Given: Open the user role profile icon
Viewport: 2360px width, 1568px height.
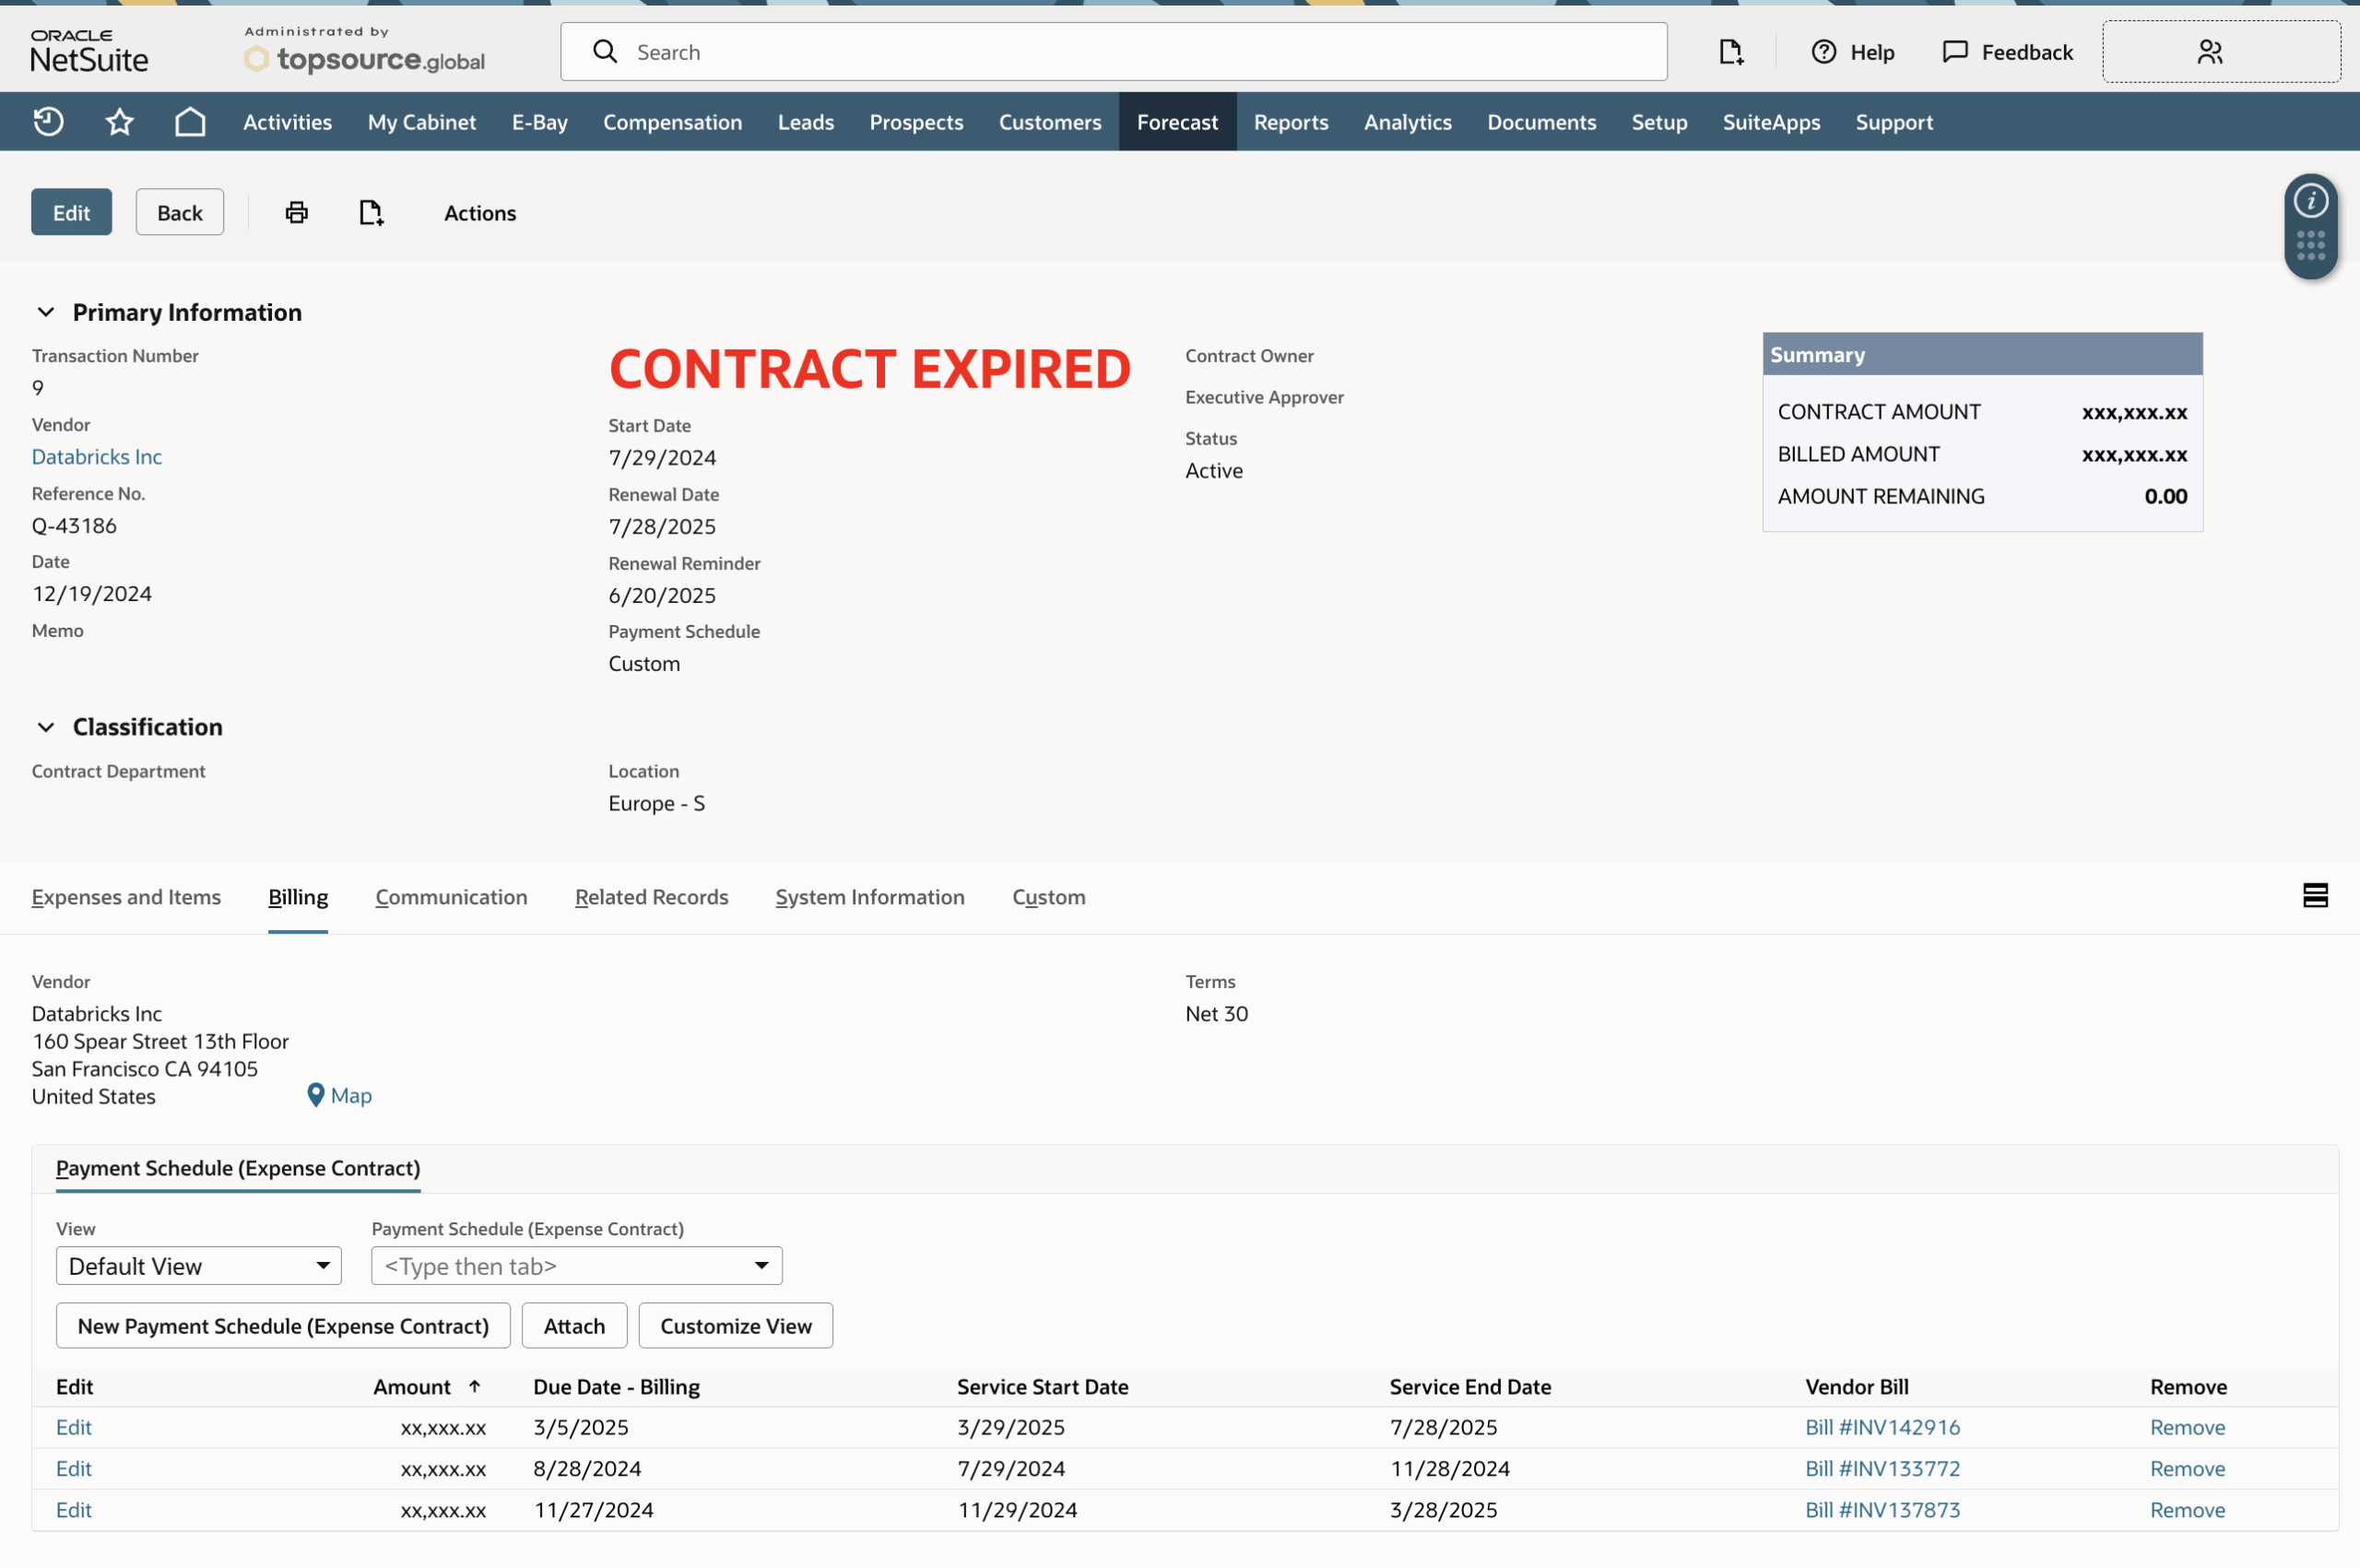Looking at the screenshot, I should pos(2210,52).
